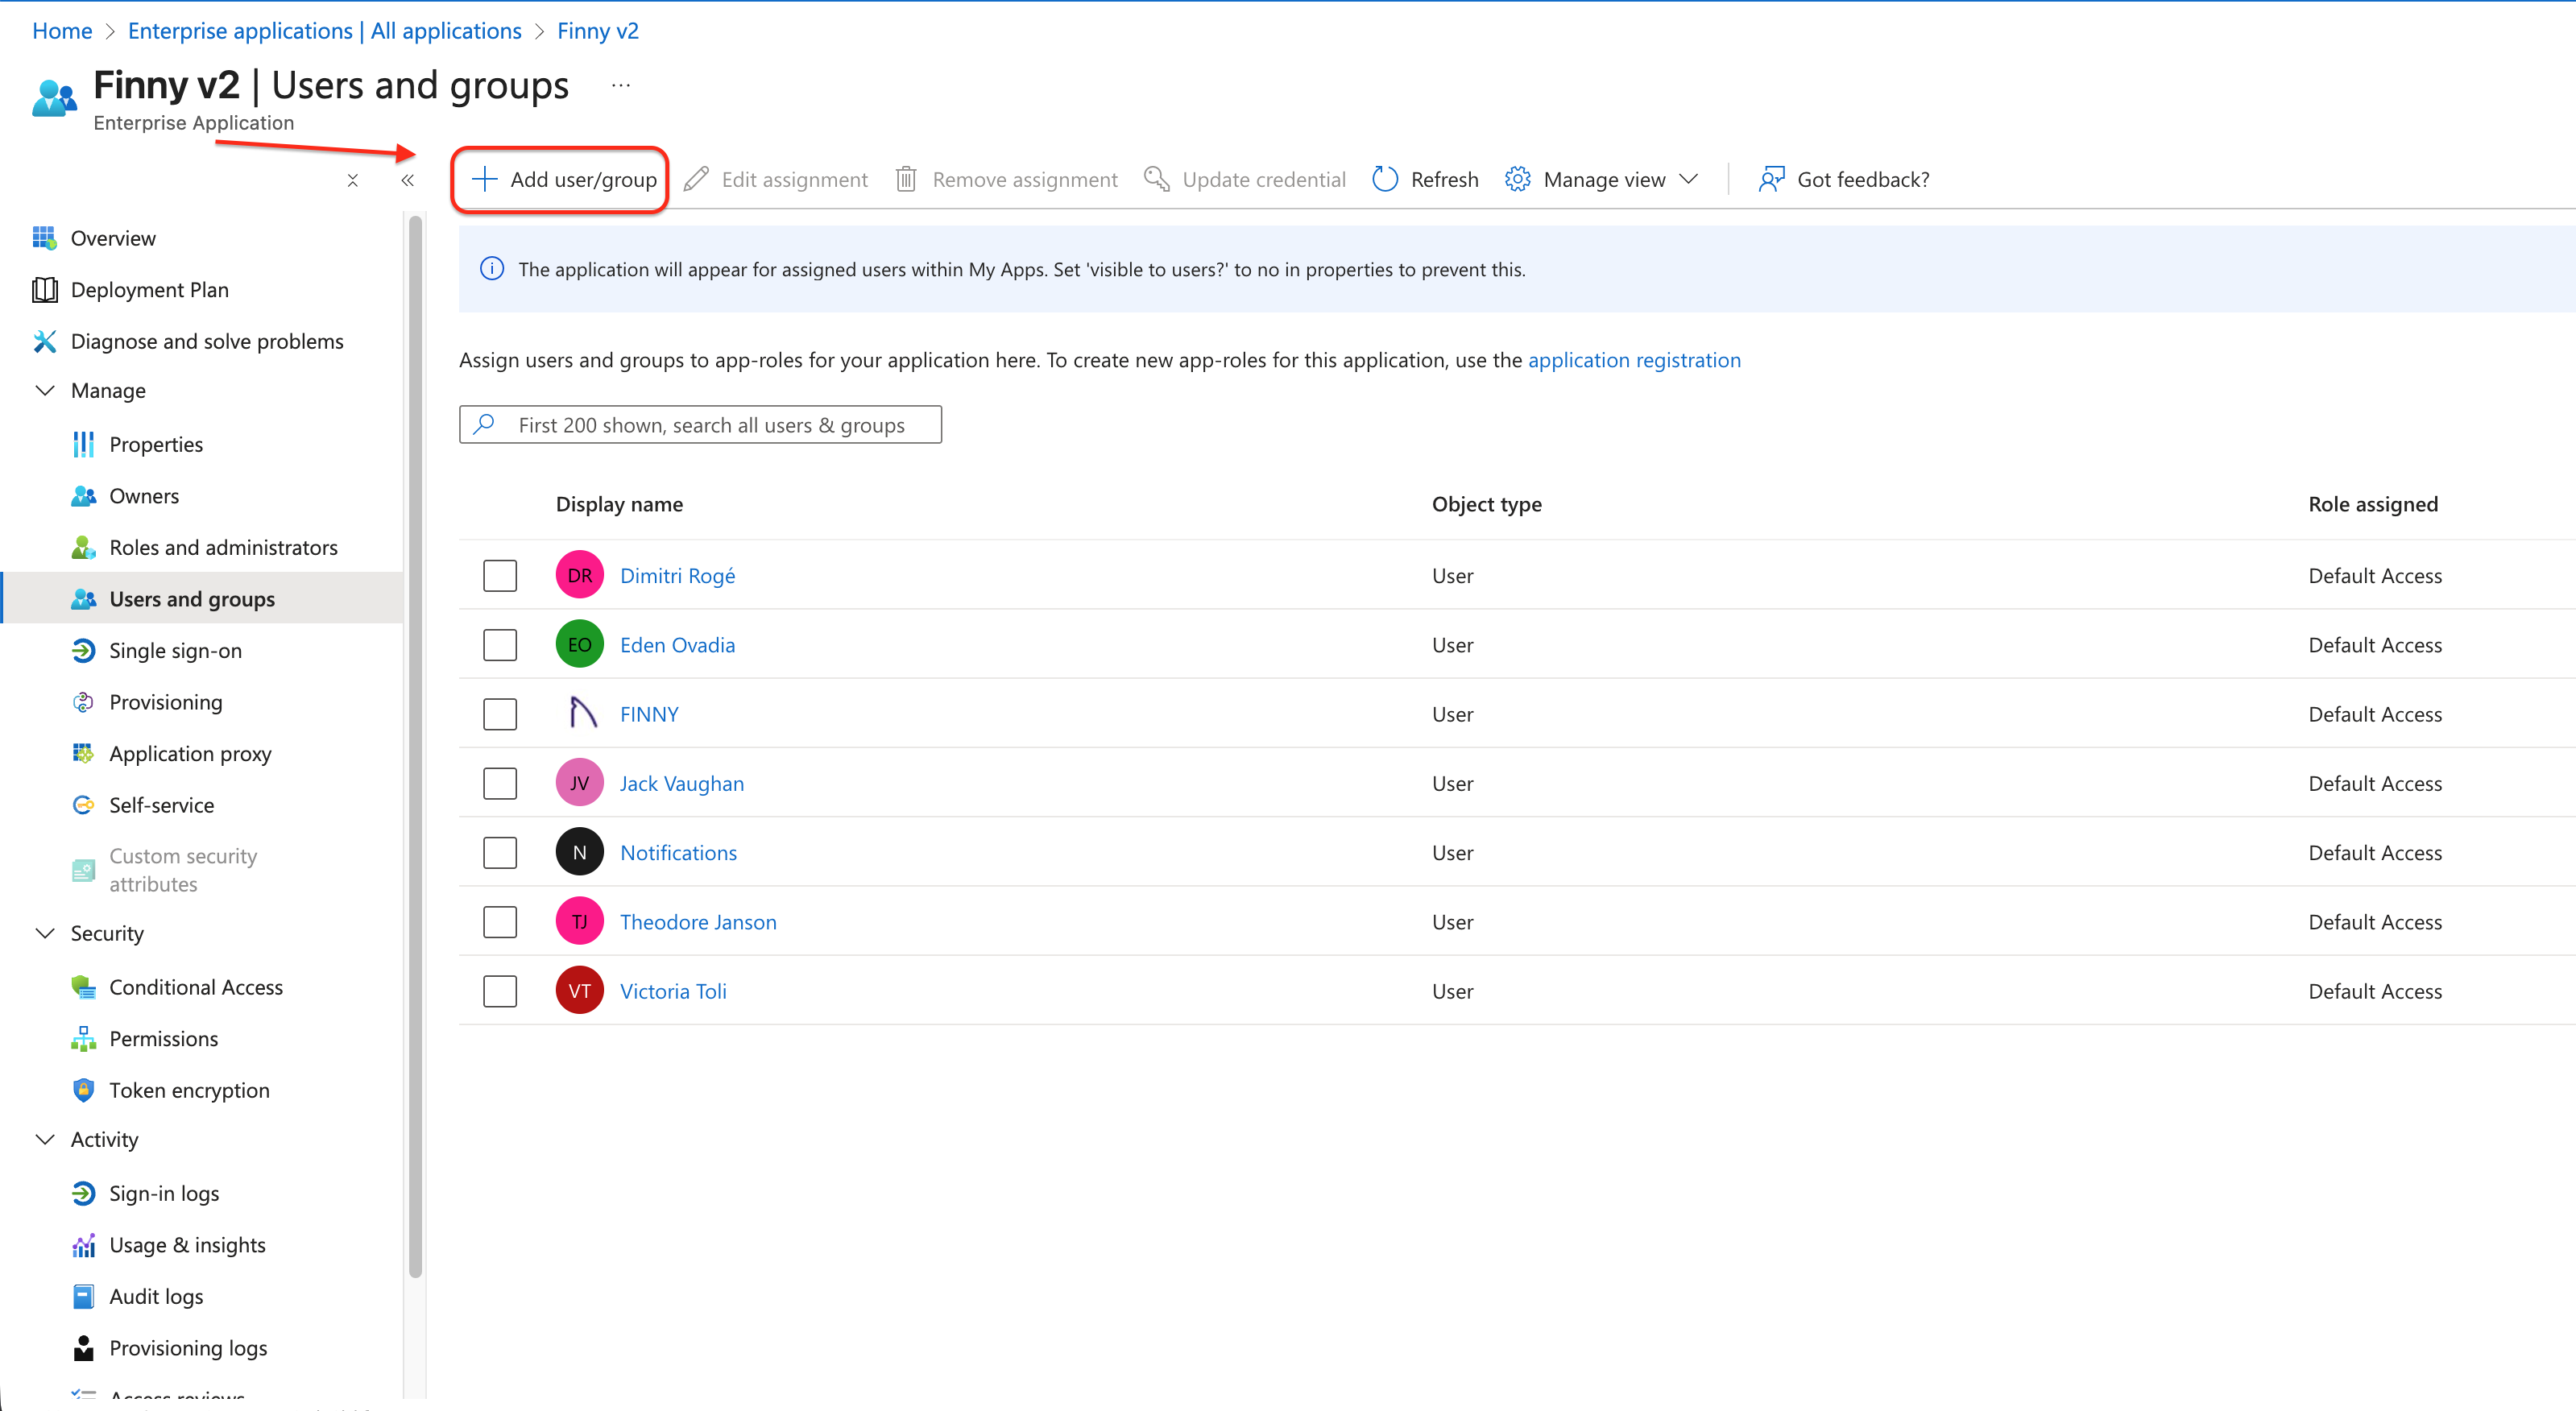Click the Self-service icon
The image size is (2576, 1411).
(x=83, y=805)
